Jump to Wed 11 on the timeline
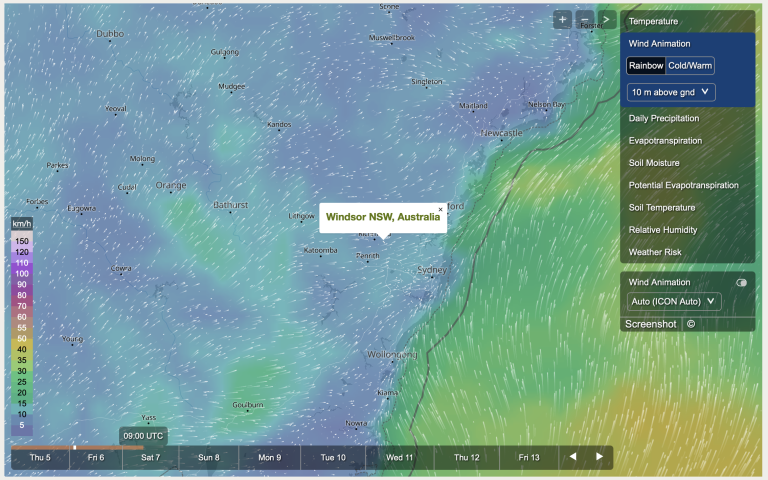This screenshot has width=768, height=480. pyautogui.click(x=400, y=457)
